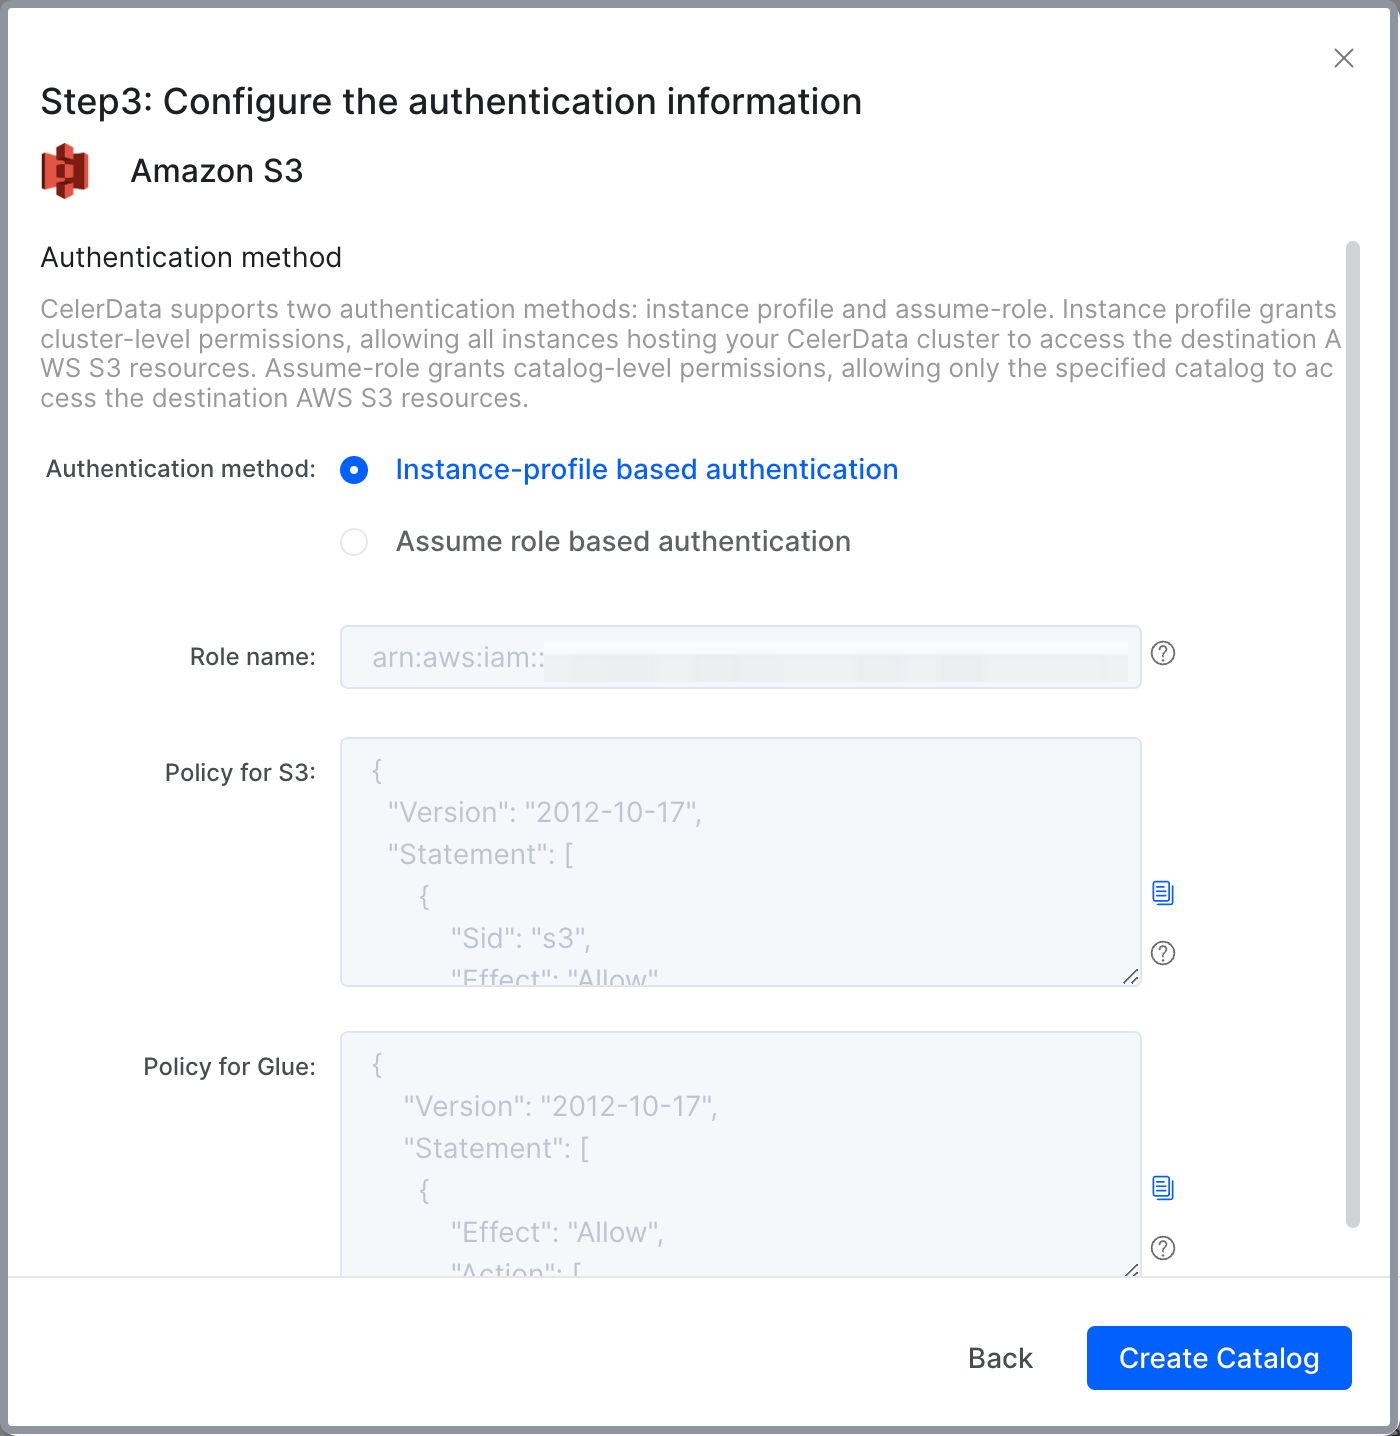The image size is (1400, 1436).
Task: Go back to the previous step
Action: click(x=1000, y=1358)
